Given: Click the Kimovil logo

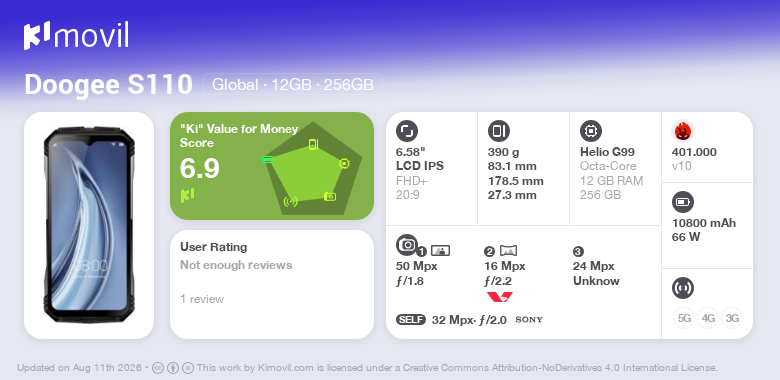Looking at the screenshot, I should [x=76, y=36].
